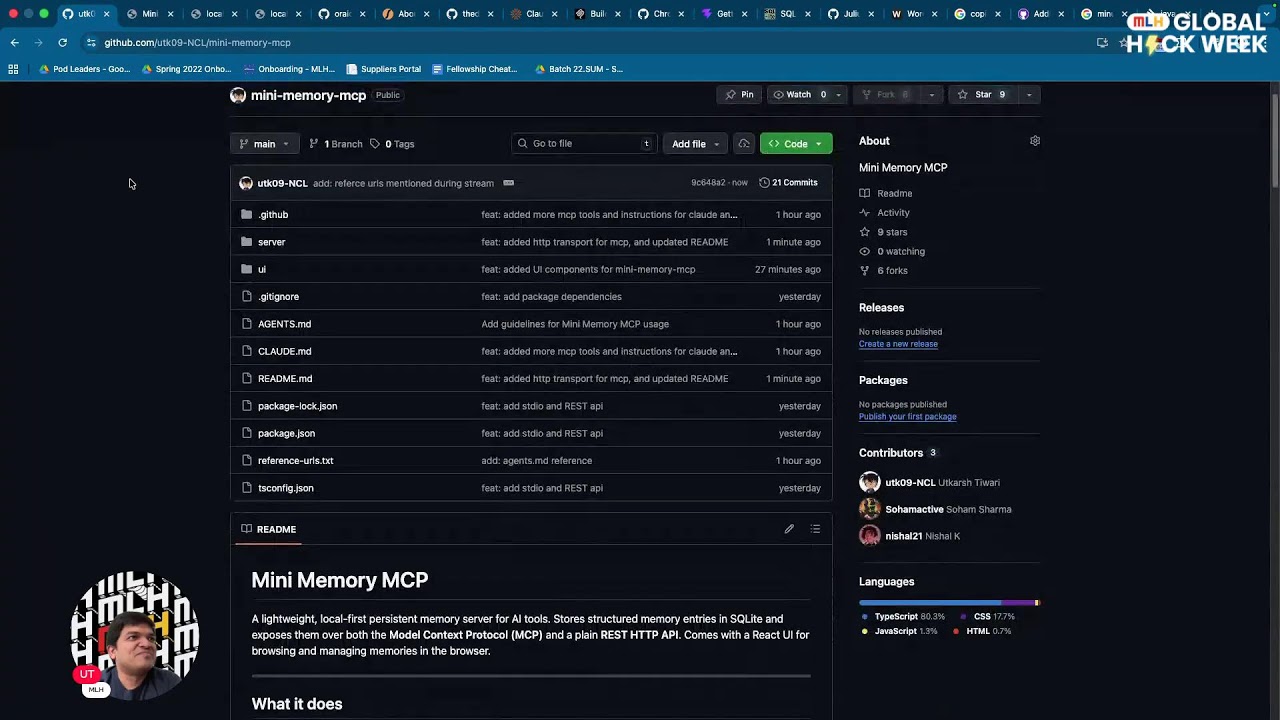Image resolution: width=1280 pixels, height=720 pixels.
Task: Click the utk09-NCL contributor avatar
Action: [870, 482]
